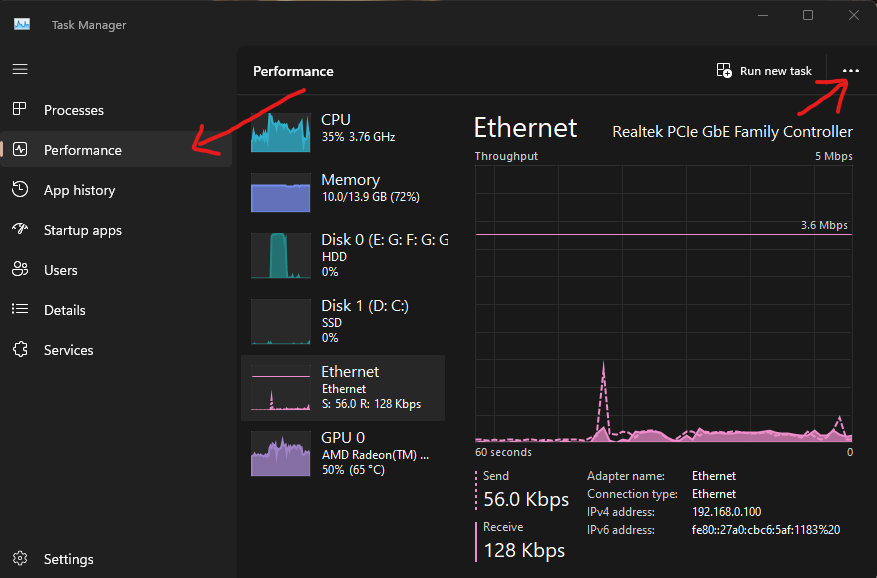Select the CPU usage graph thumbnail

tap(281, 132)
